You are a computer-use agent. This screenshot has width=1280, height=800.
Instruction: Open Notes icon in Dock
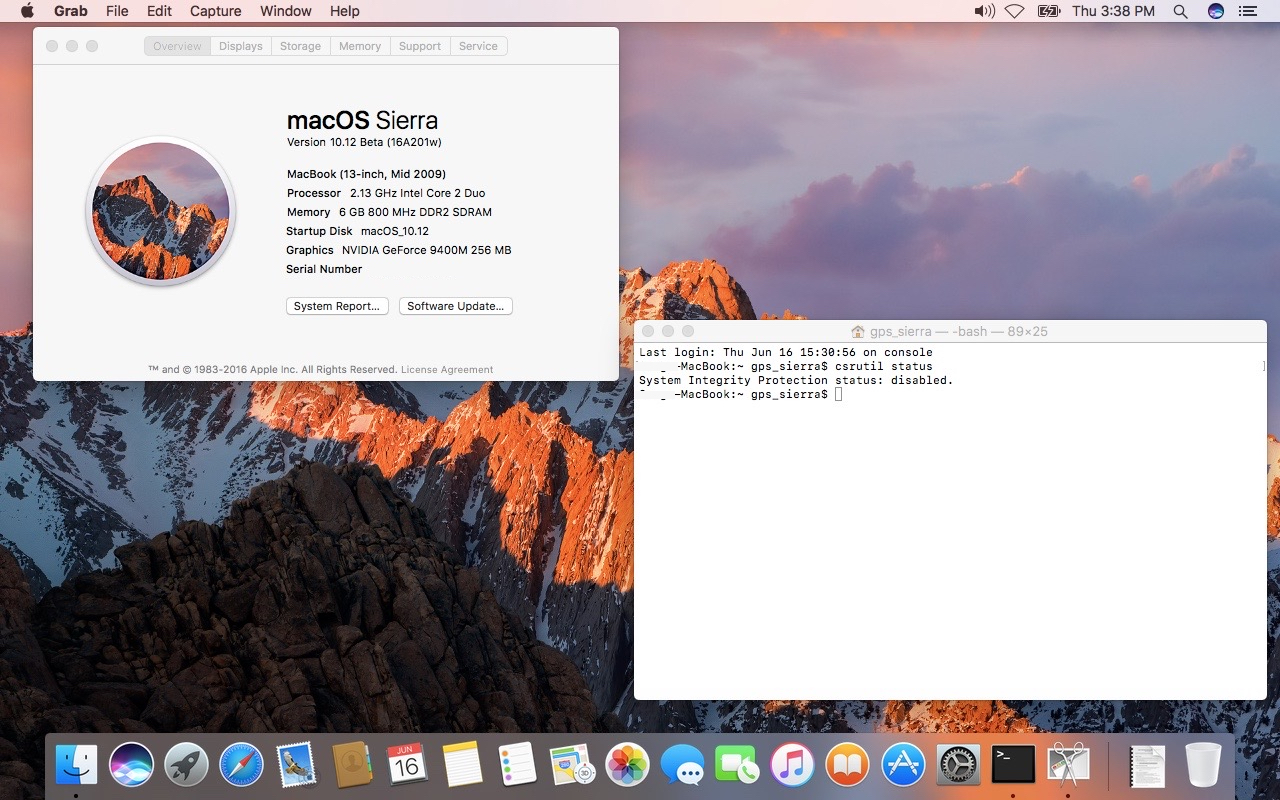pyautogui.click(x=462, y=765)
